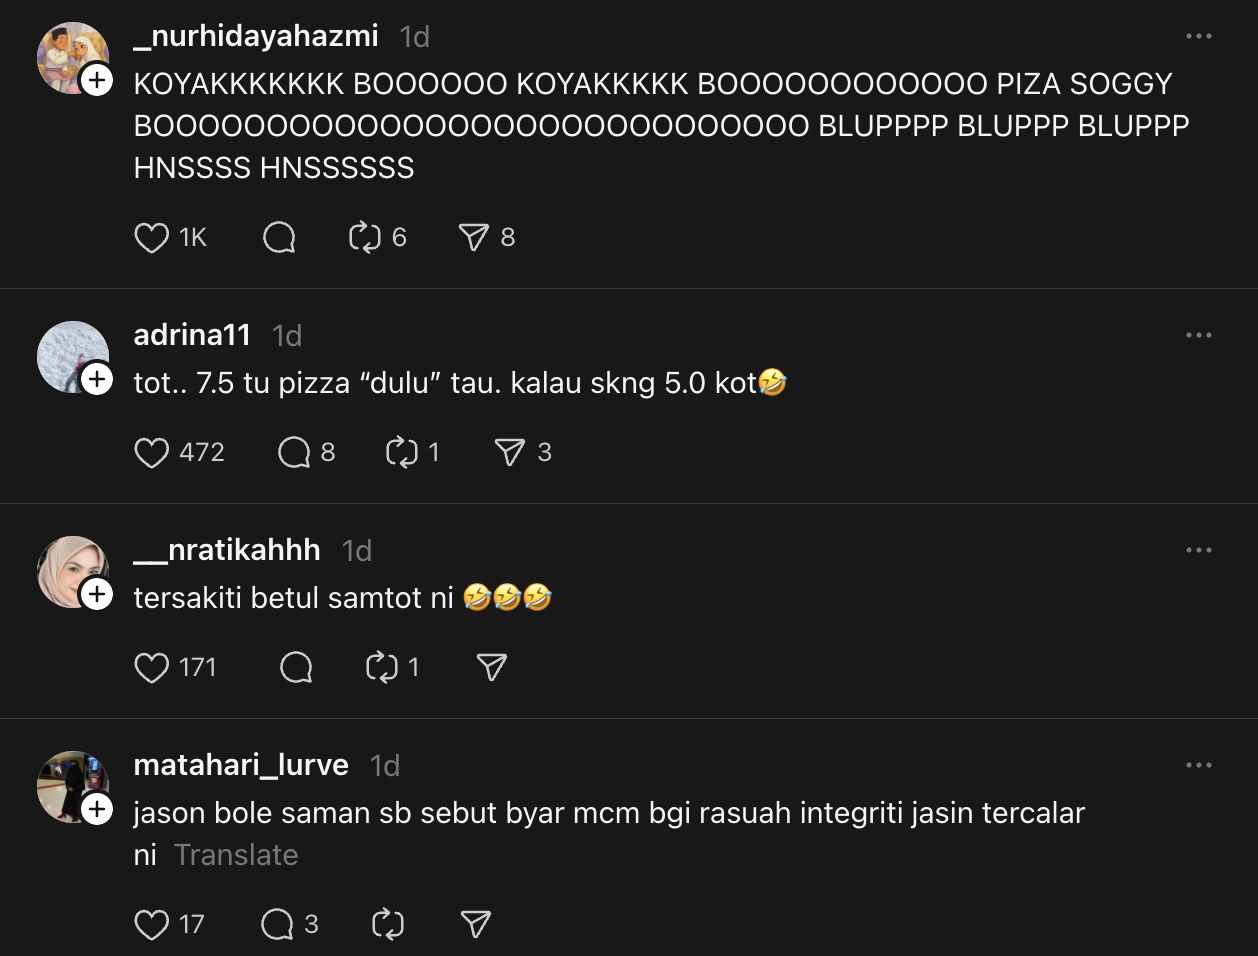Open more options for _nurhidayahazmi's comment

coord(1198,36)
